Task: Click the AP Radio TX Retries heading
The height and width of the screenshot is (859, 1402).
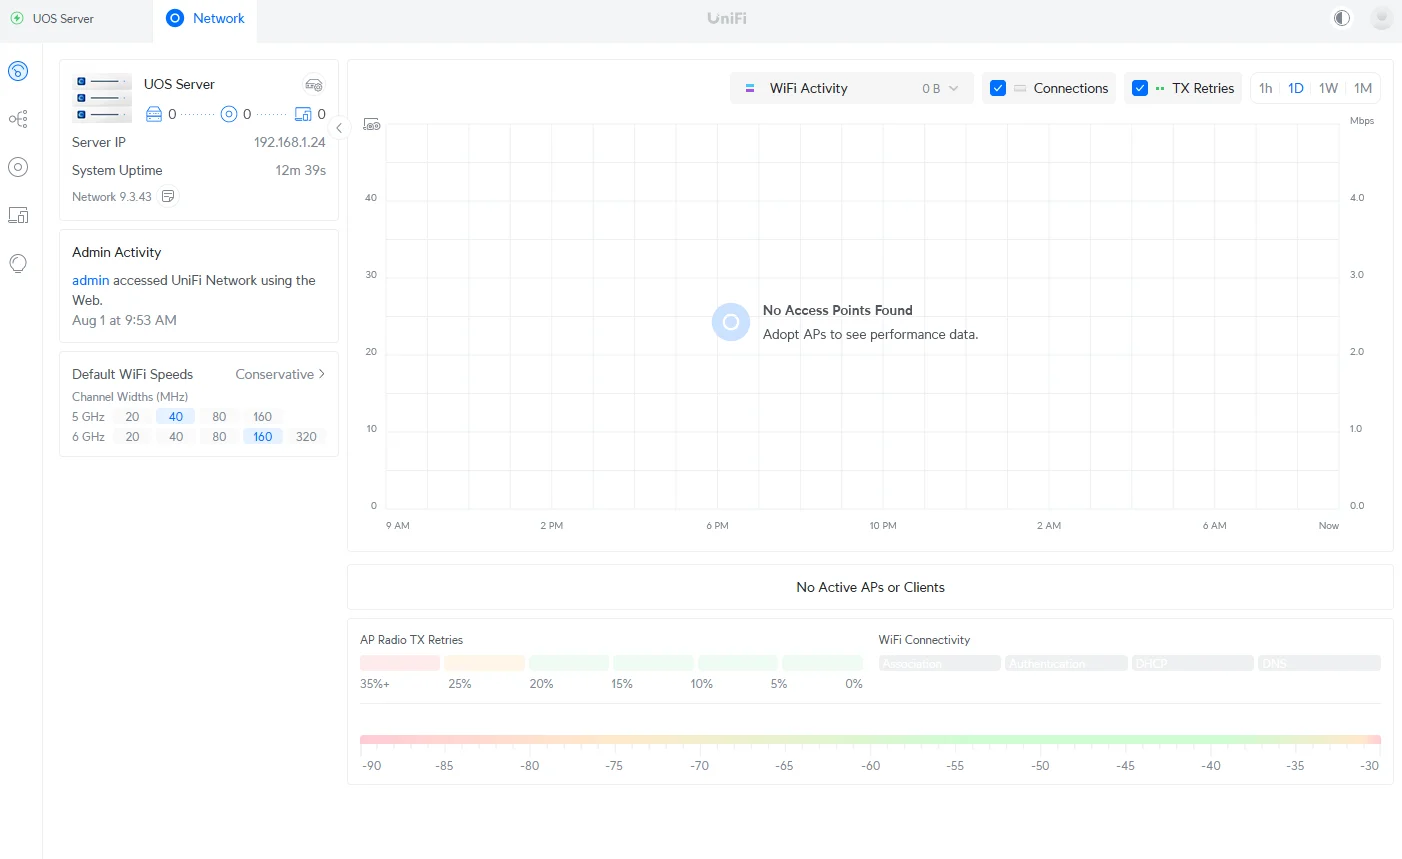Action: point(412,640)
